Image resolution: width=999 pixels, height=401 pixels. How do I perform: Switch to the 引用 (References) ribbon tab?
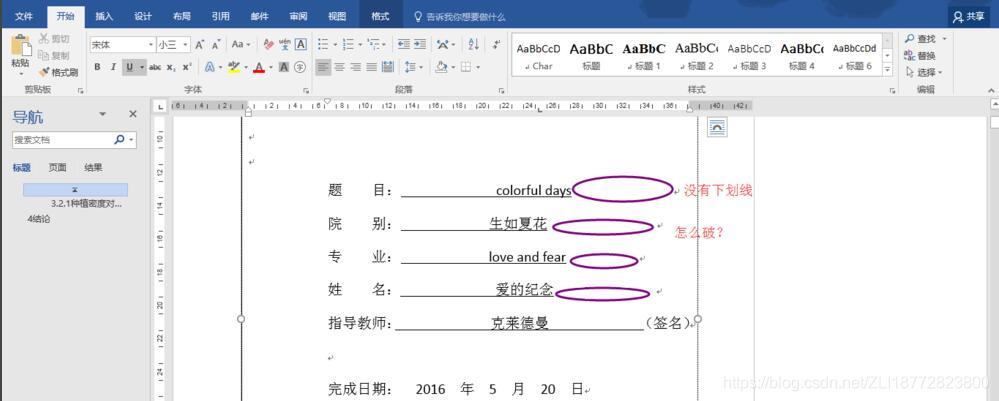[x=220, y=17]
